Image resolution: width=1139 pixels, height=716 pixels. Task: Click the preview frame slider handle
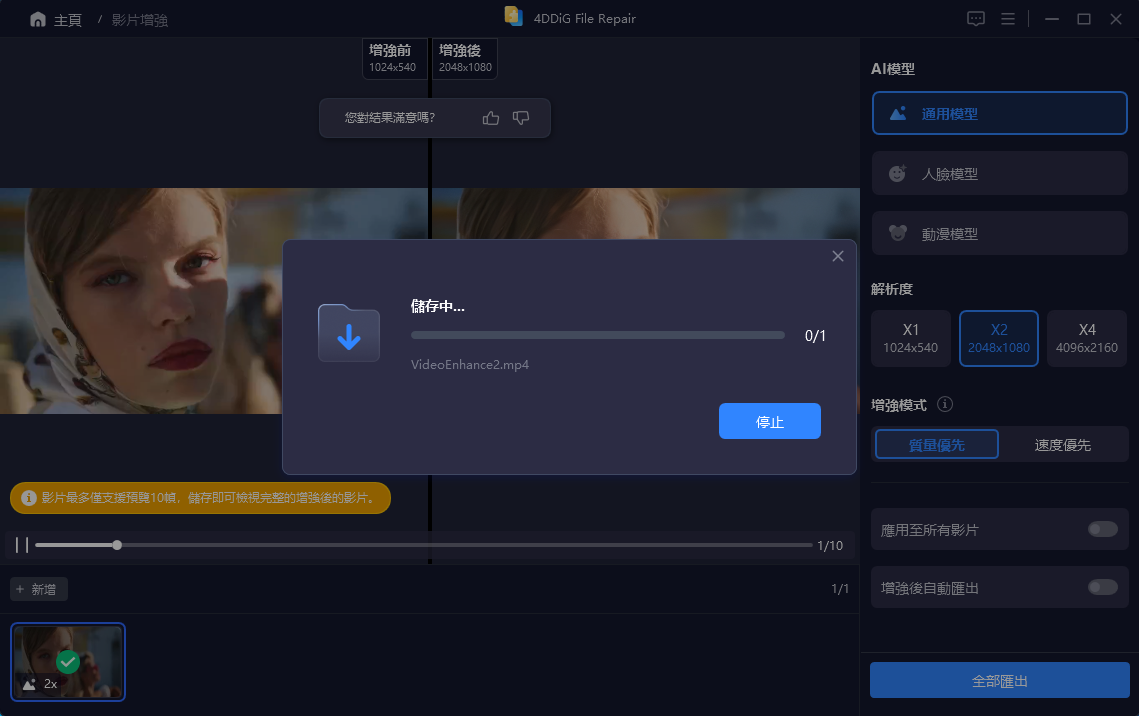[117, 545]
